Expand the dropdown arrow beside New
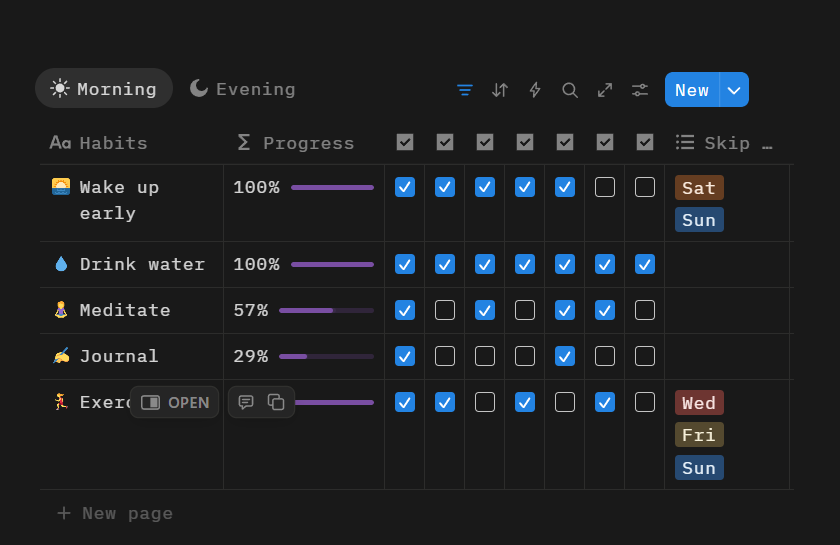This screenshot has width=840, height=545. [x=734, y=90]
